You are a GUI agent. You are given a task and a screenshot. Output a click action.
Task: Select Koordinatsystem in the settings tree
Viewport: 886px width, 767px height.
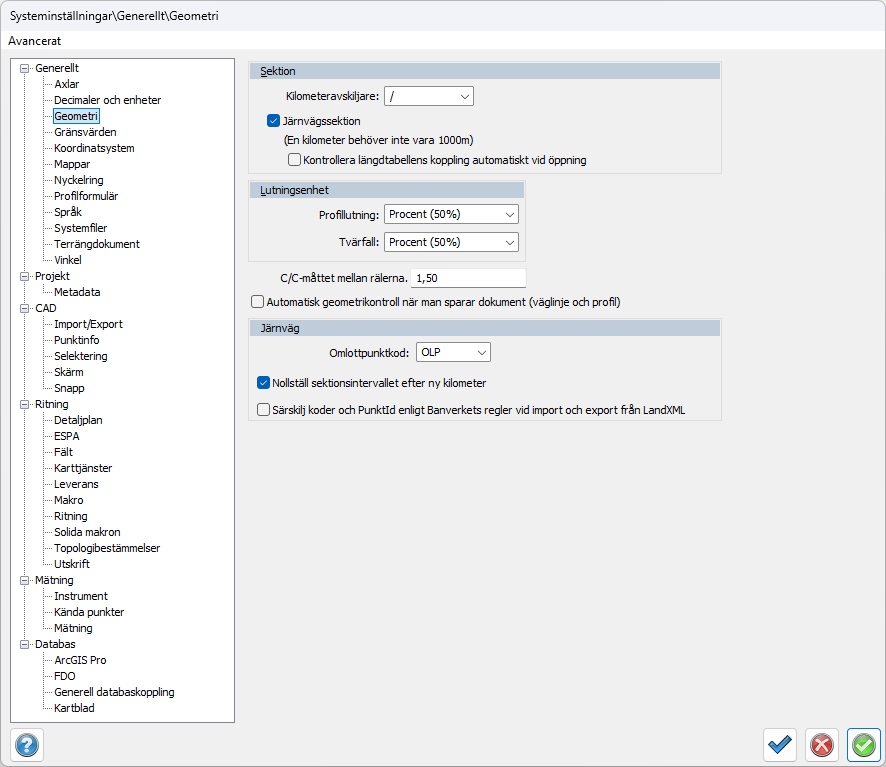click(x=94, y=148)
